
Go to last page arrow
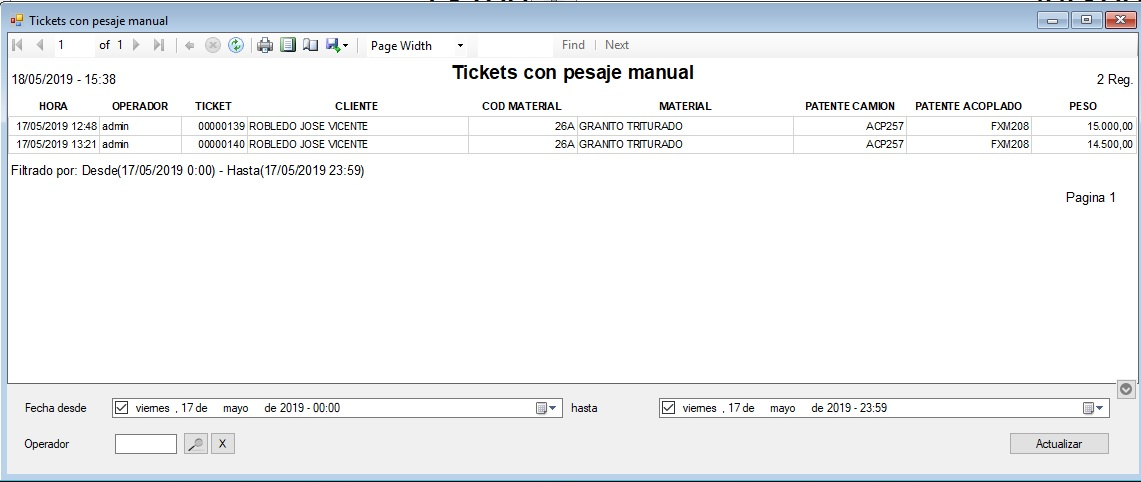click(158, 45)
